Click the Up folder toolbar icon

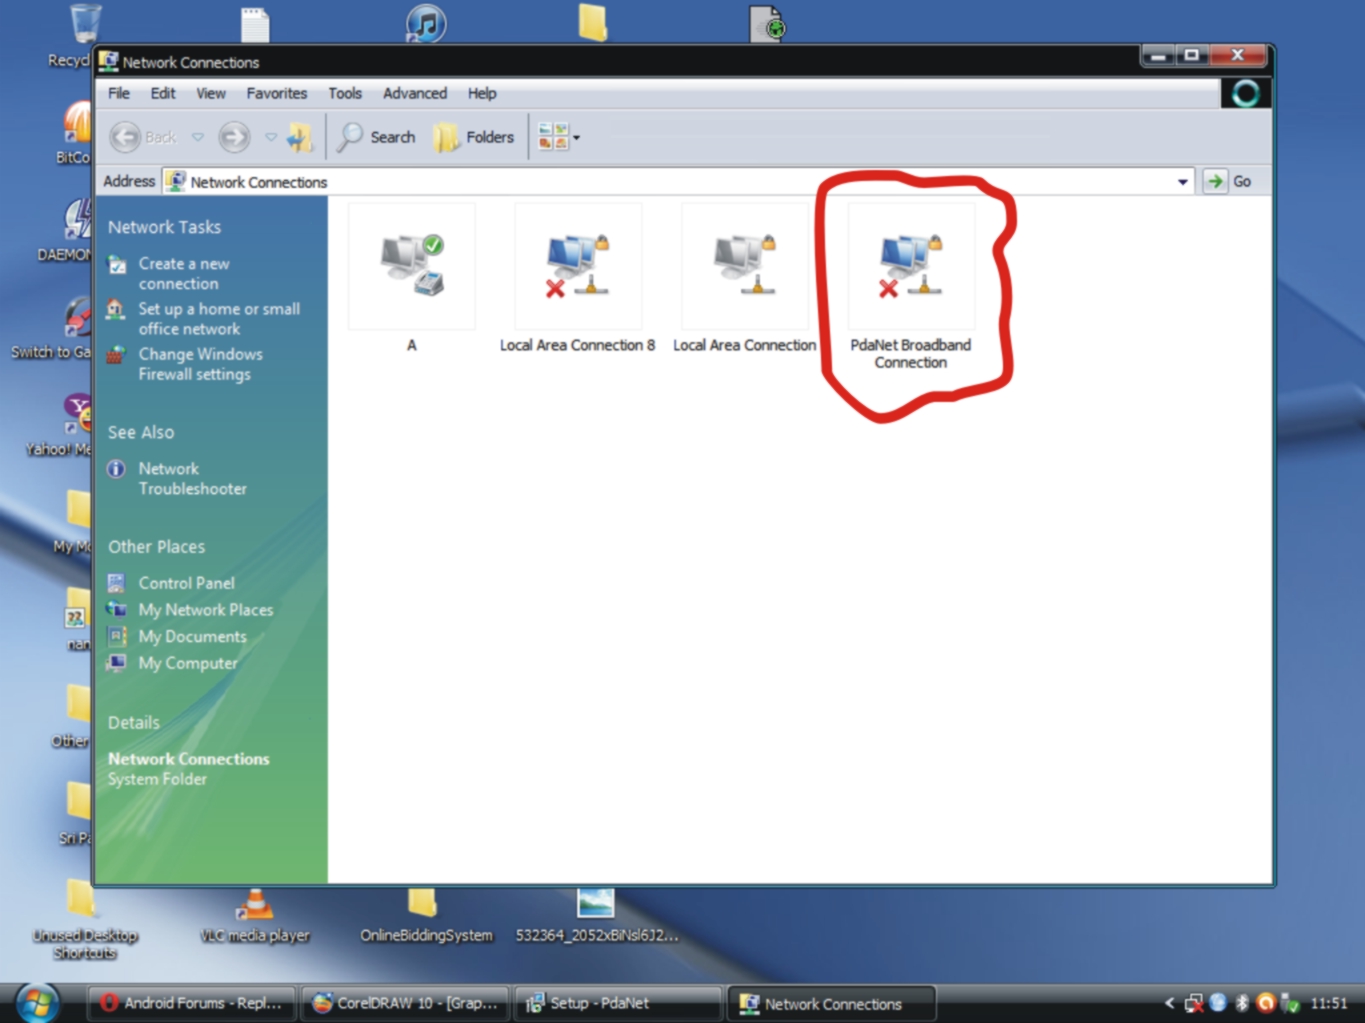(x=299, y=137)
